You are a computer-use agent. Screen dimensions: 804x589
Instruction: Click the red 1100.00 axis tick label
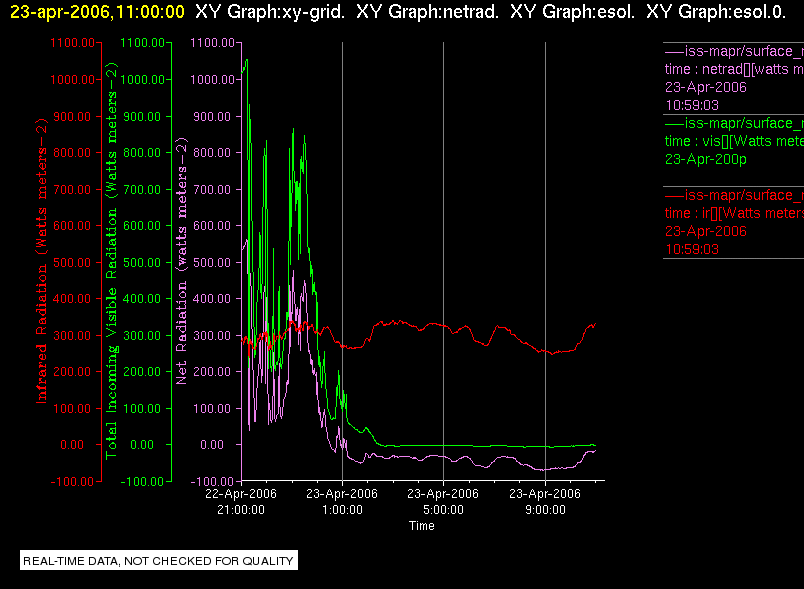pyautogui.click(x=72, y=43)
